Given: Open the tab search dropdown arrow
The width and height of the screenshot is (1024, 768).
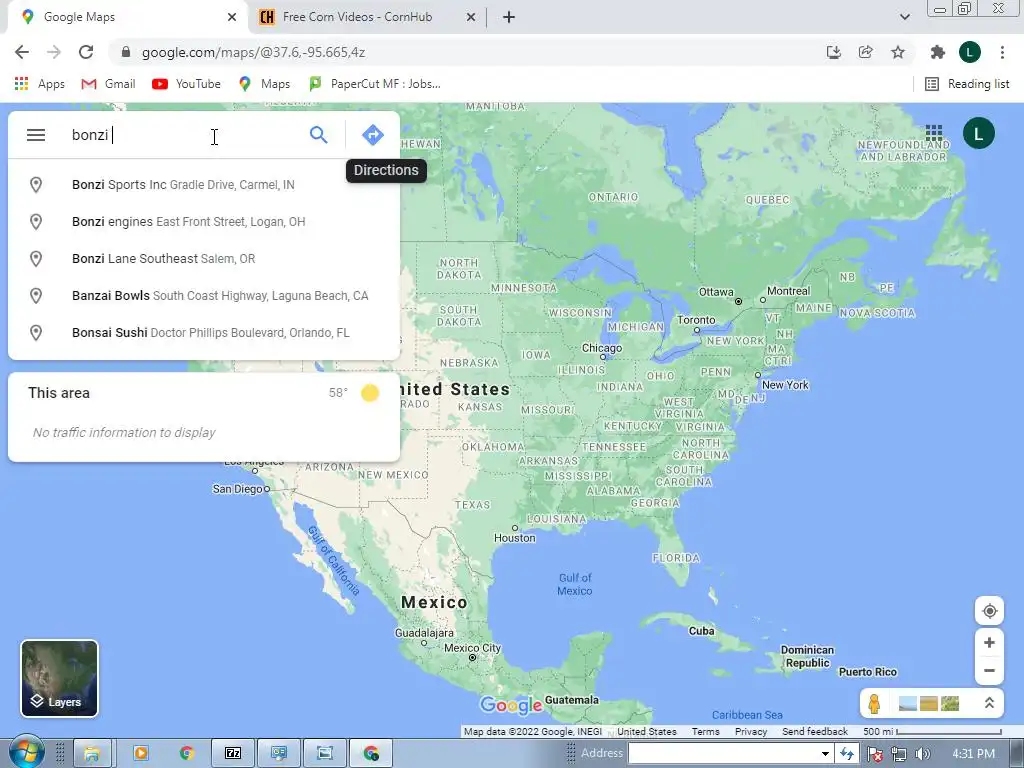Looking at the screenshot, I should 904,17.
